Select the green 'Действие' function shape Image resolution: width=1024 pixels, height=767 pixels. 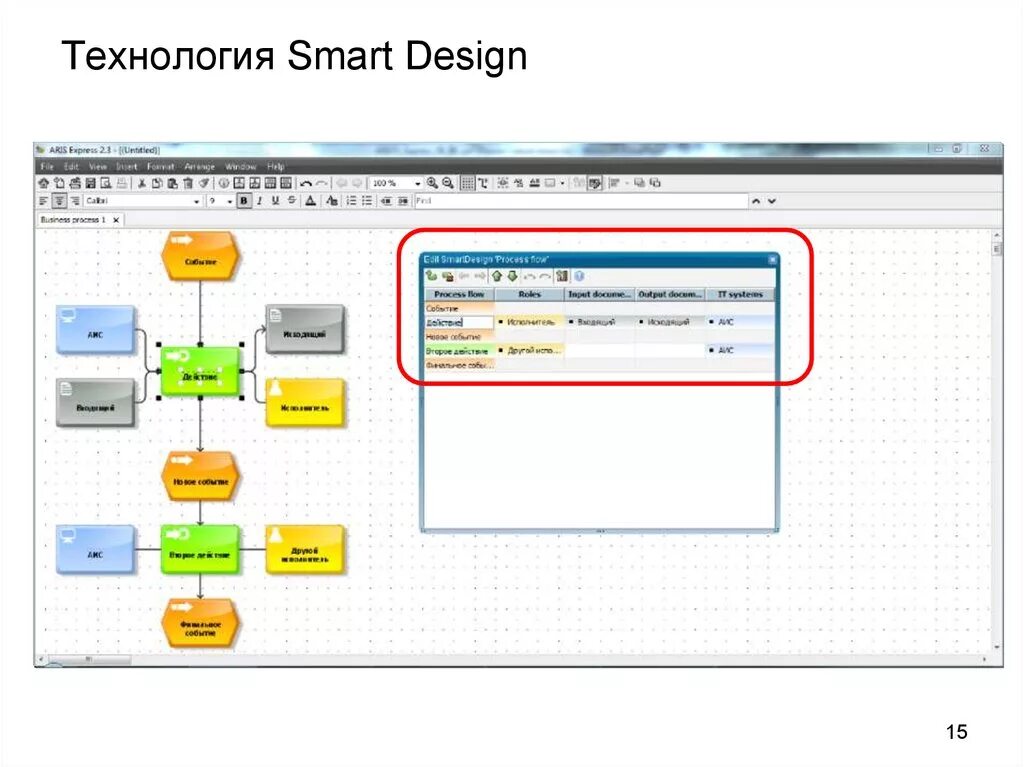[x=200, y=371]
